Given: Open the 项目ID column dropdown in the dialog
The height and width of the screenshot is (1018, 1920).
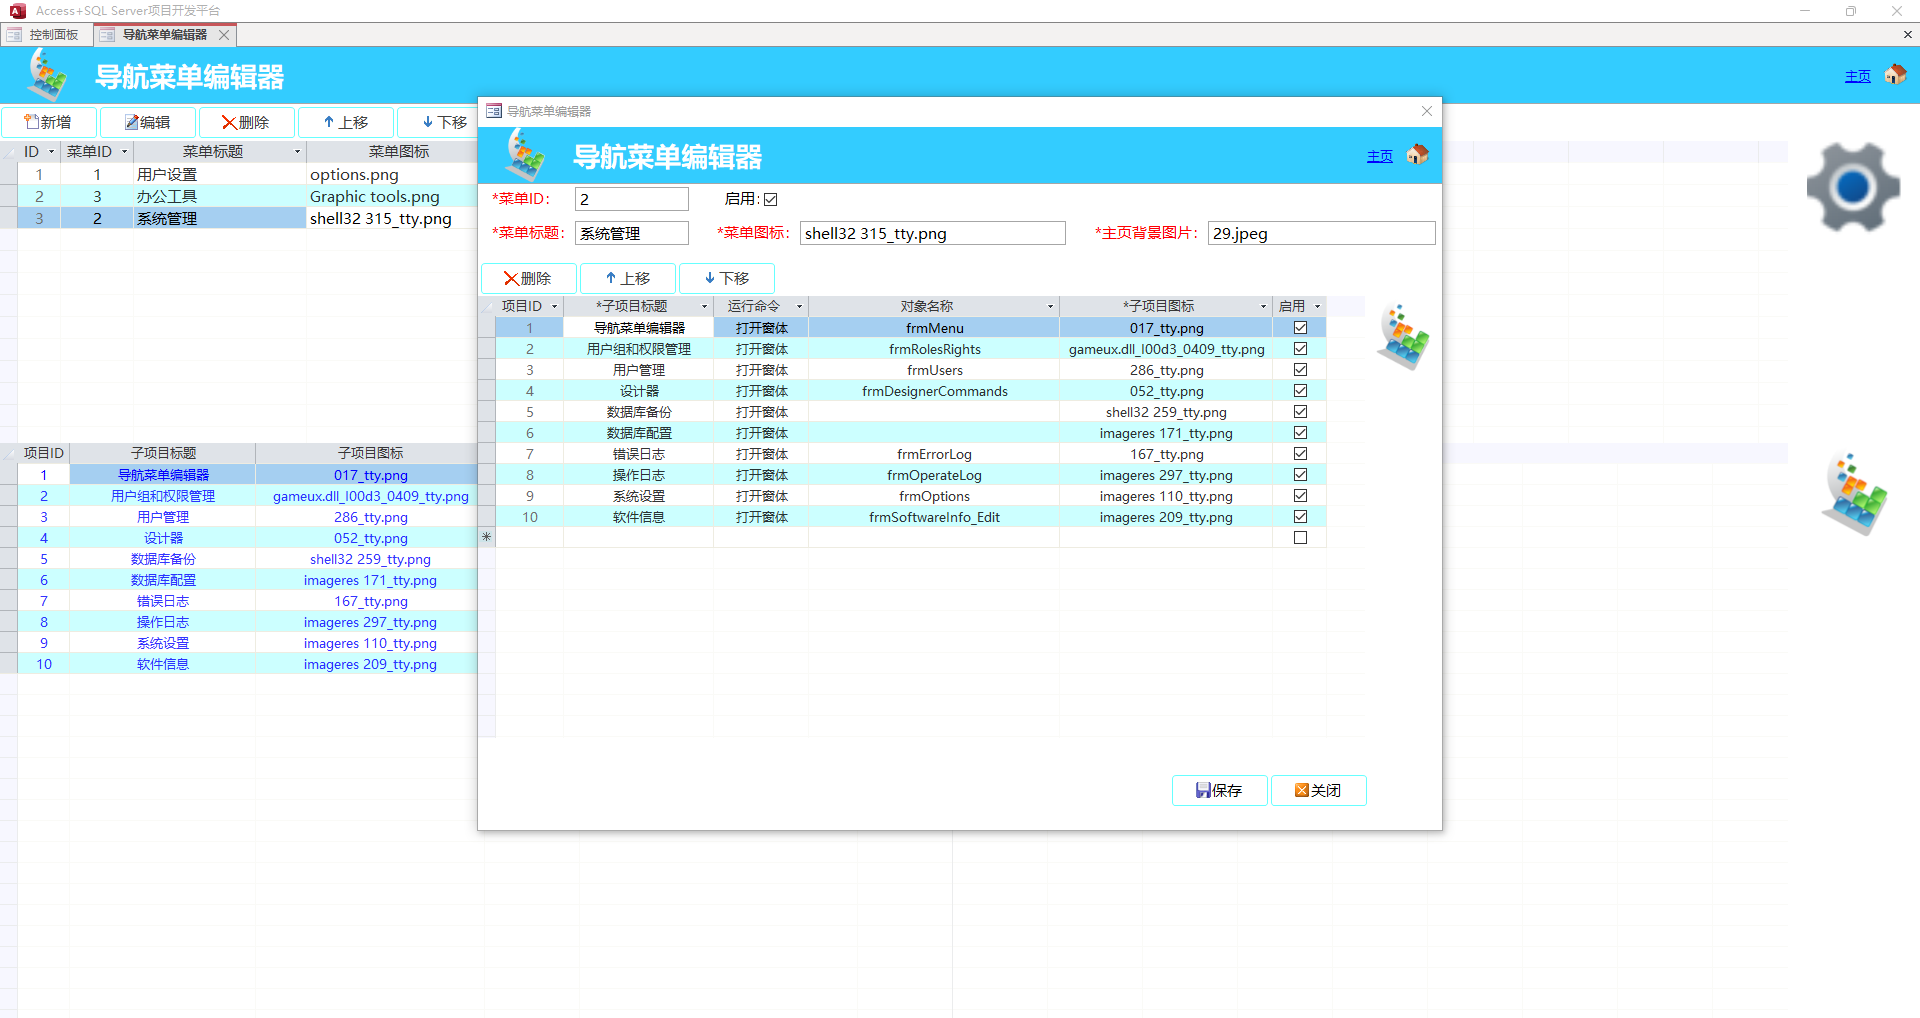Looking at the screenshot, I should 554,306.
